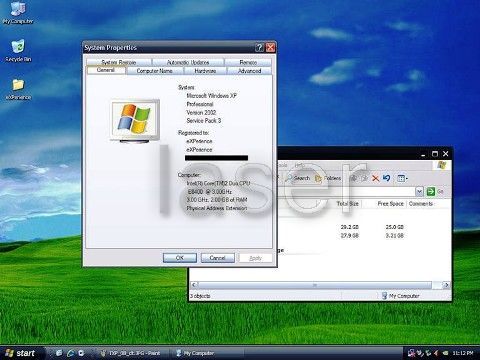
Task: Sort by the Free Space column header
Action: point(391,203)
